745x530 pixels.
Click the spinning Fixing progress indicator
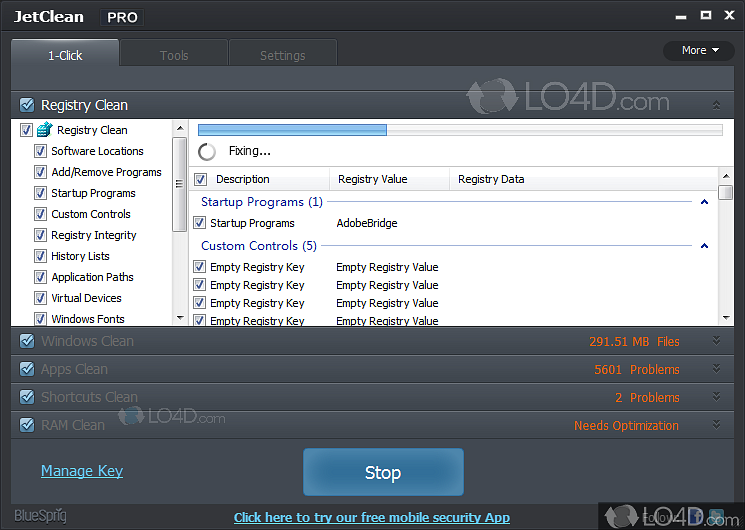[207, 152]
